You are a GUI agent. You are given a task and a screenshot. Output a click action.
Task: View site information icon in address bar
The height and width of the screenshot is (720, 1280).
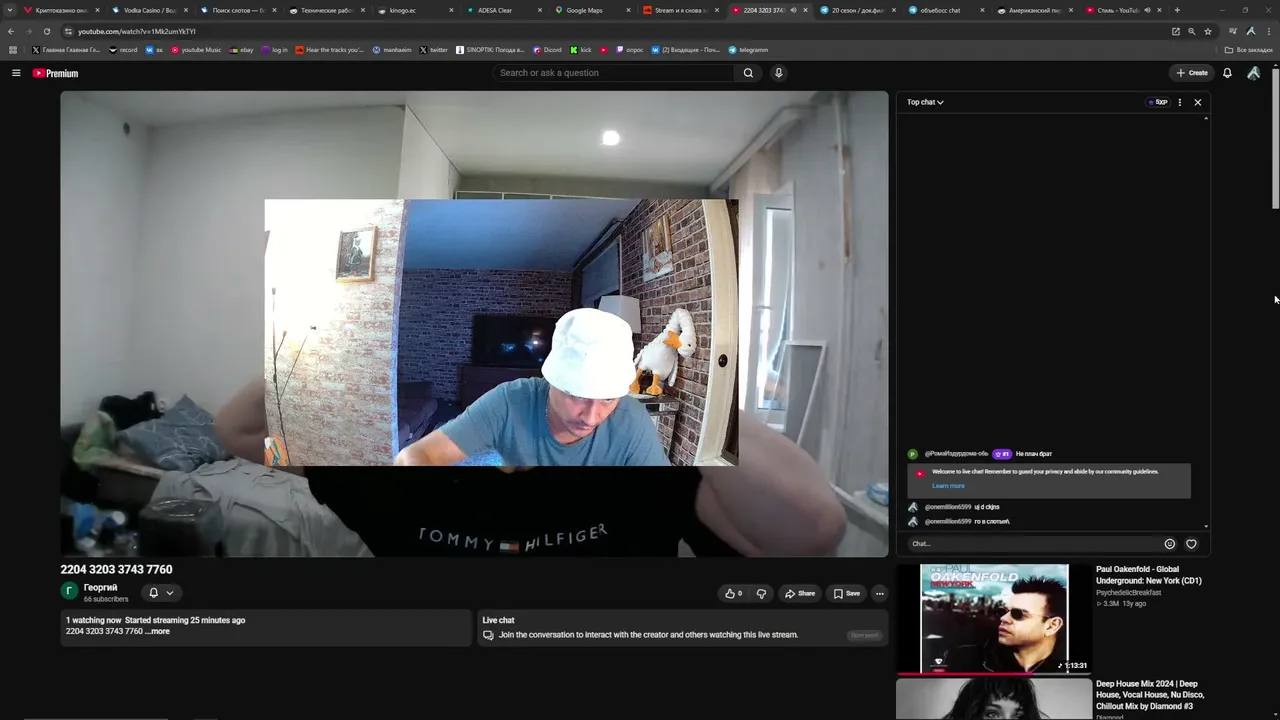click(67, 31)
